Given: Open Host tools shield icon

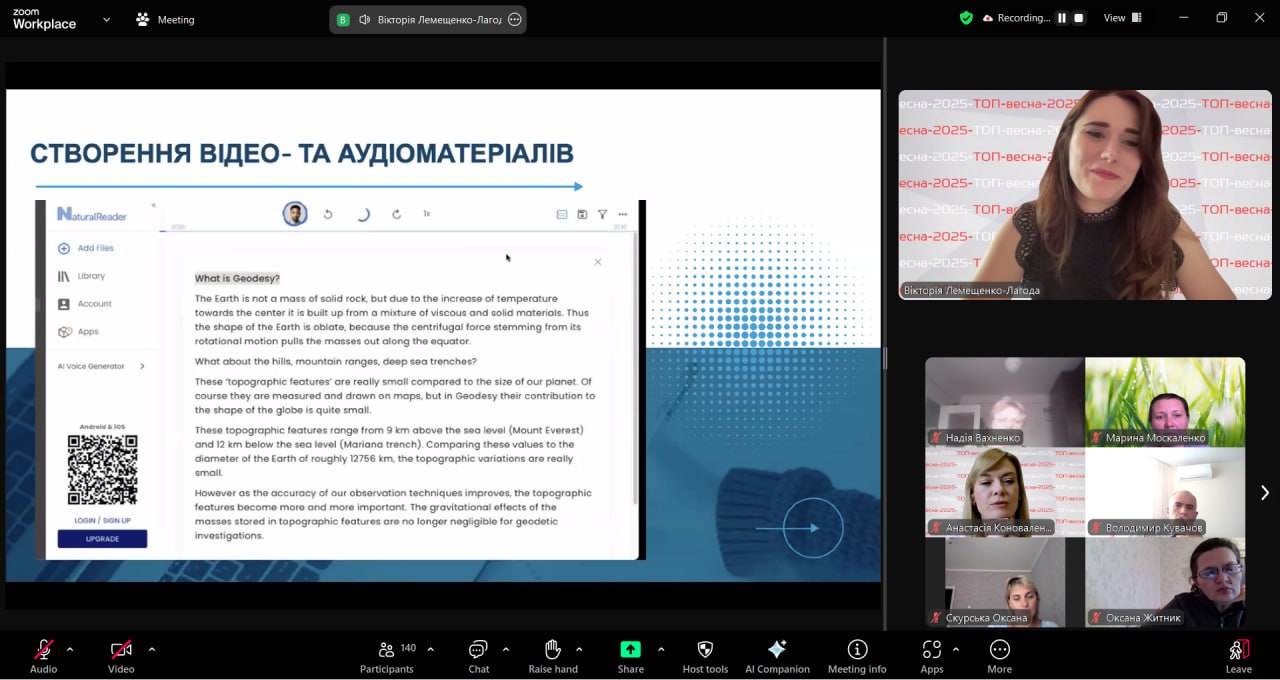Looking at the screenshot, I should 705,656.
